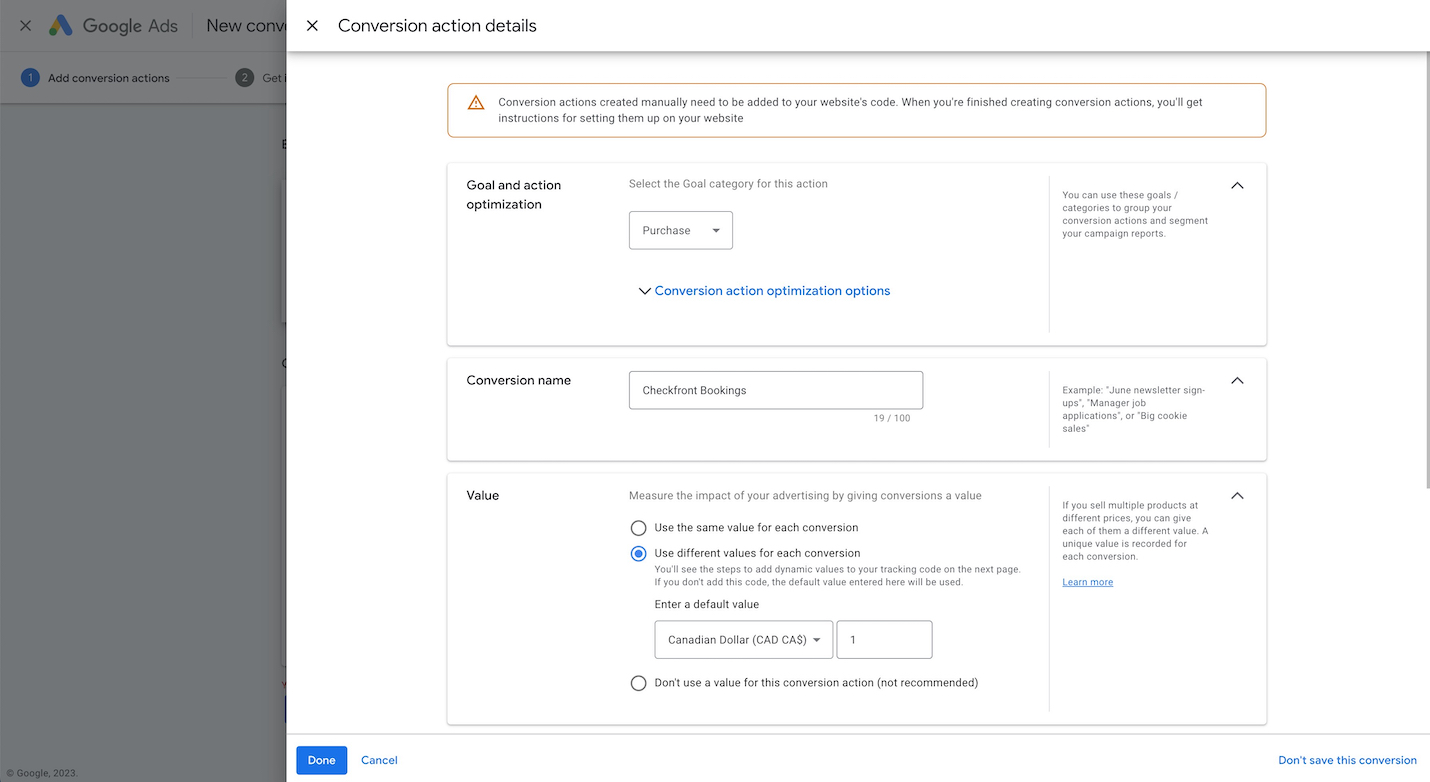Edit the Checkfront Bookings conversion name field
This screenshot has height=782, width=1430.
[x=776, y=390]
